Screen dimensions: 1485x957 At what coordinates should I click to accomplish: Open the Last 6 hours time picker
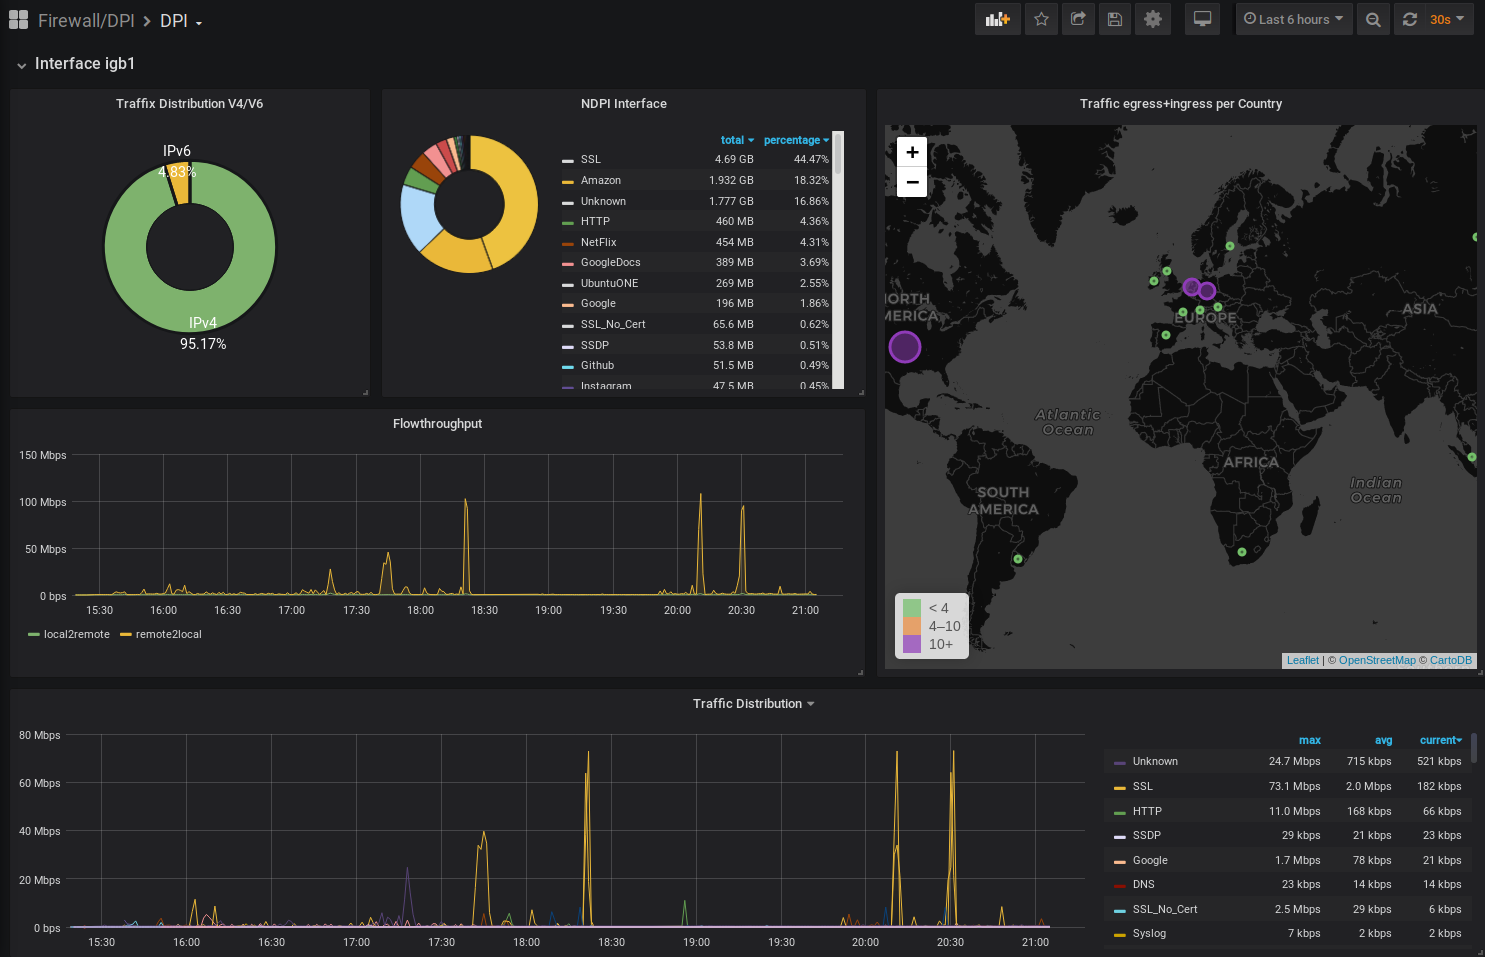[x=1294, y=19]
